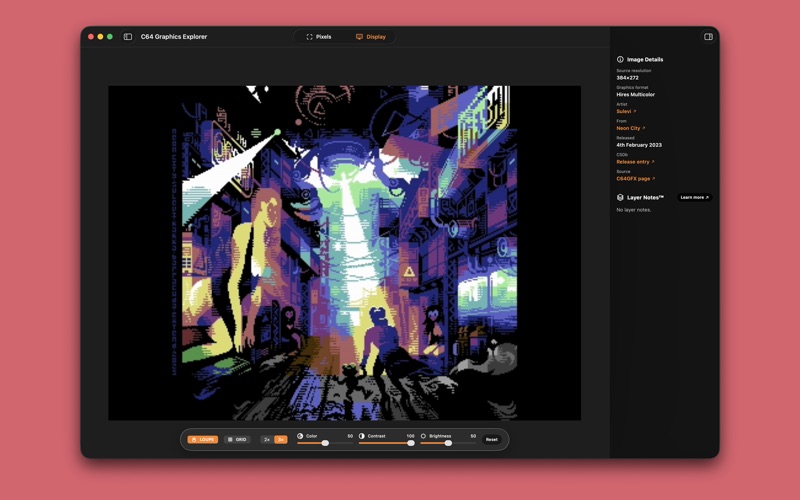Click the Color value 50
Image resolution: width=800 pixels, height=500 pixels.
tap(350, 436)
